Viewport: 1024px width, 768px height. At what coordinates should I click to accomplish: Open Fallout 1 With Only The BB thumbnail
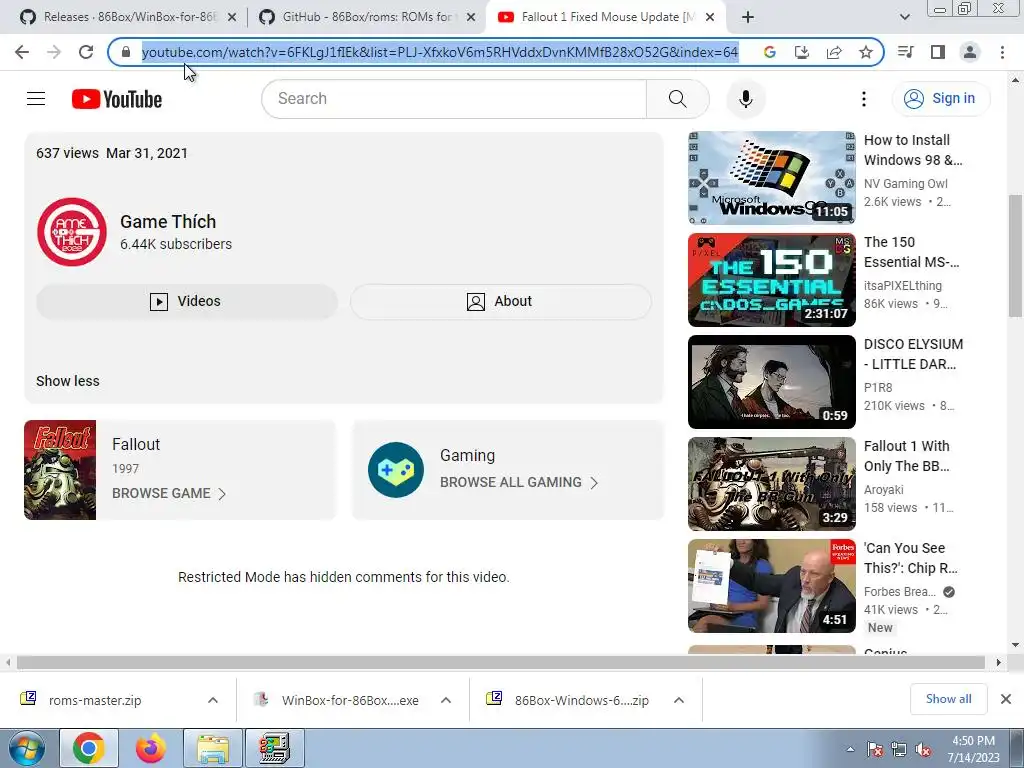[771, 484]
